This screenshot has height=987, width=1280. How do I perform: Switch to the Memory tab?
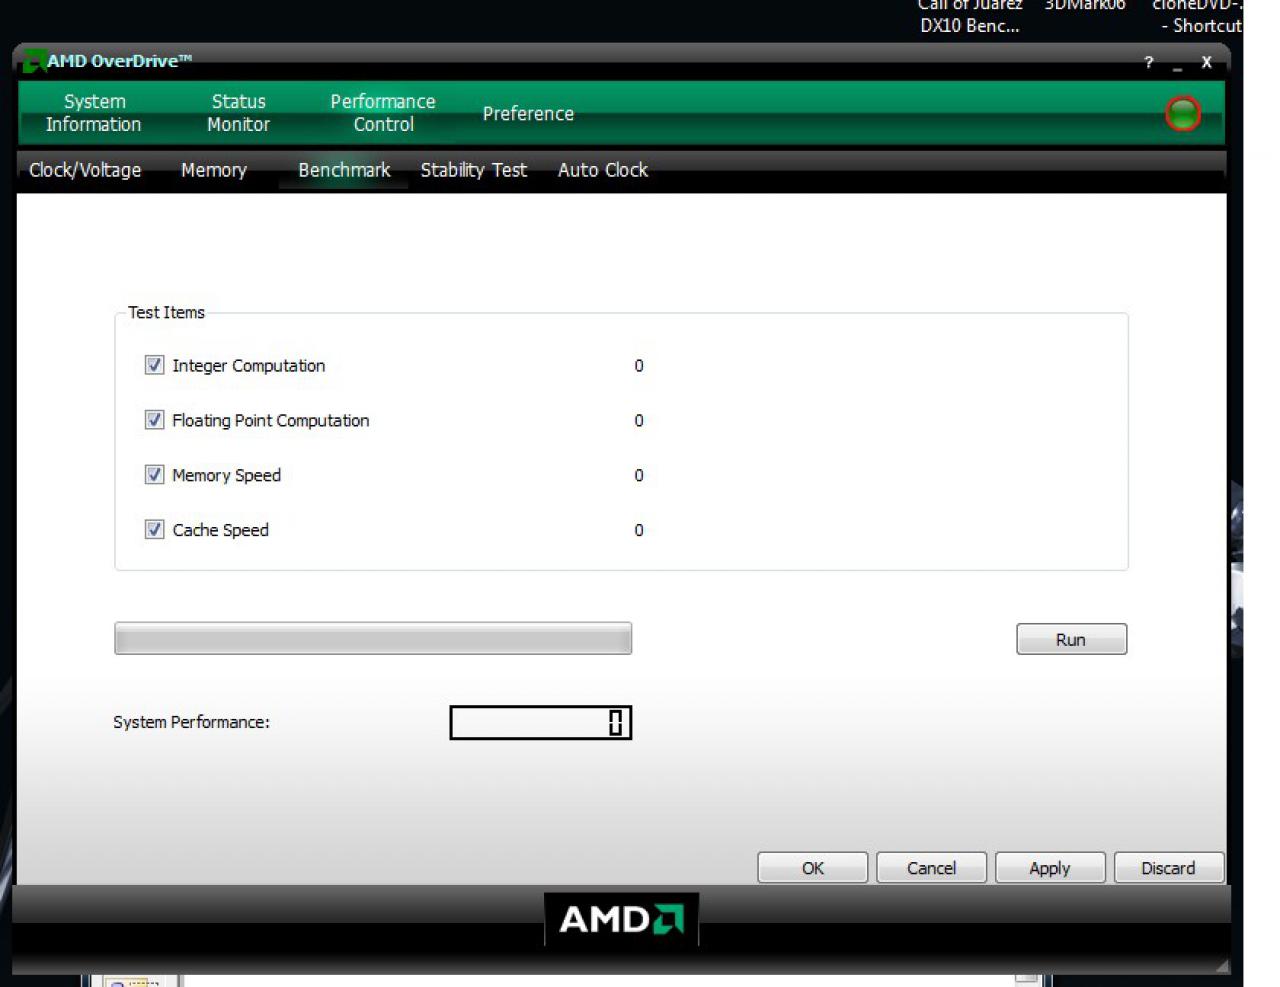(x=214, y=170)
